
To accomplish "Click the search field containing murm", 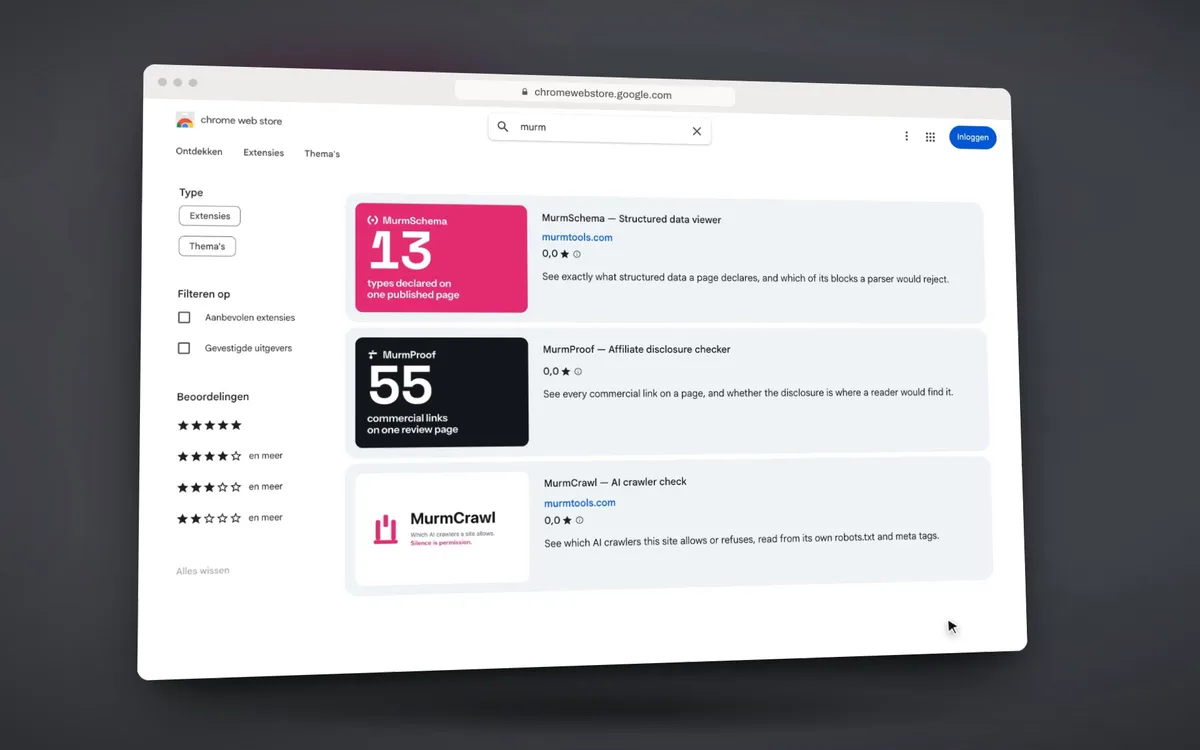I will (x=600, y=128).
